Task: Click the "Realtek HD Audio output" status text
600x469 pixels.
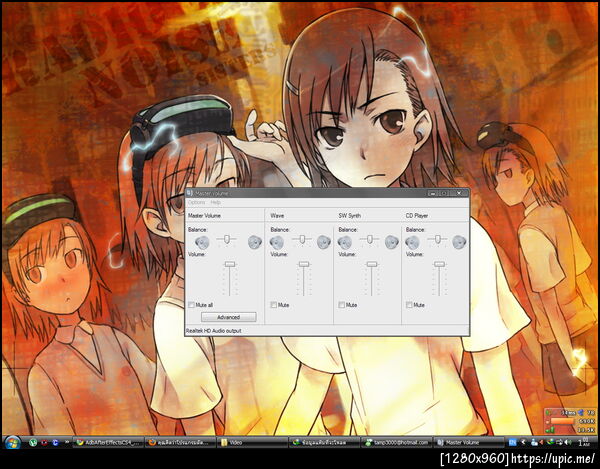Action: click(x=214, y=331)
